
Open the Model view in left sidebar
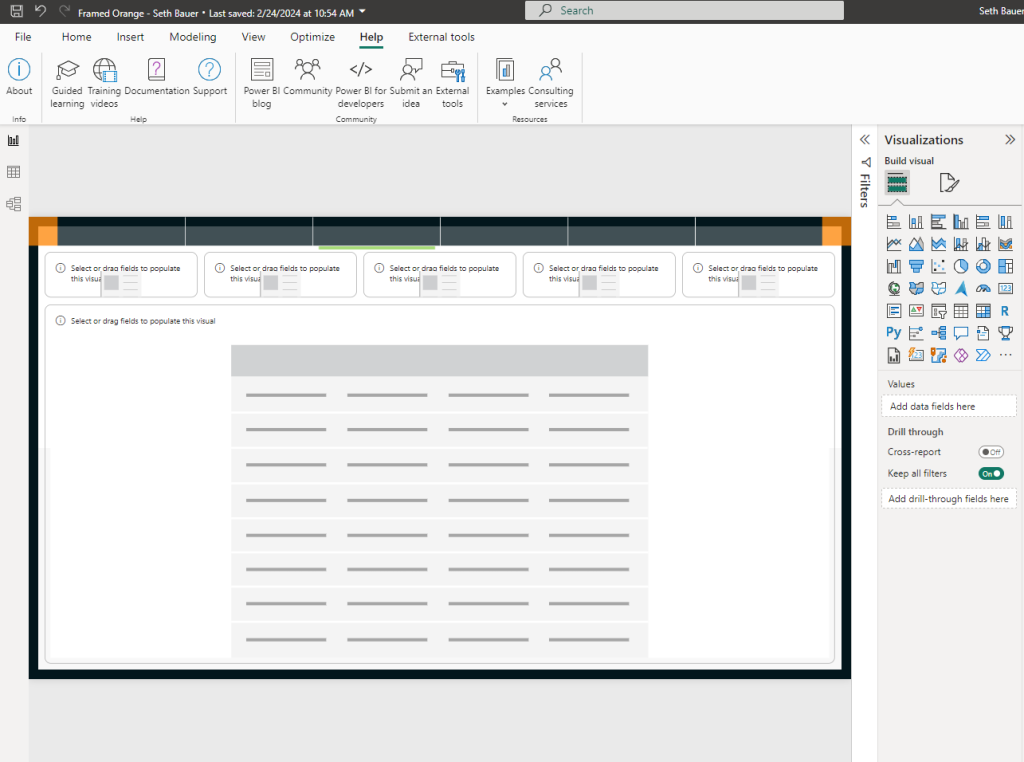point(14,204)
